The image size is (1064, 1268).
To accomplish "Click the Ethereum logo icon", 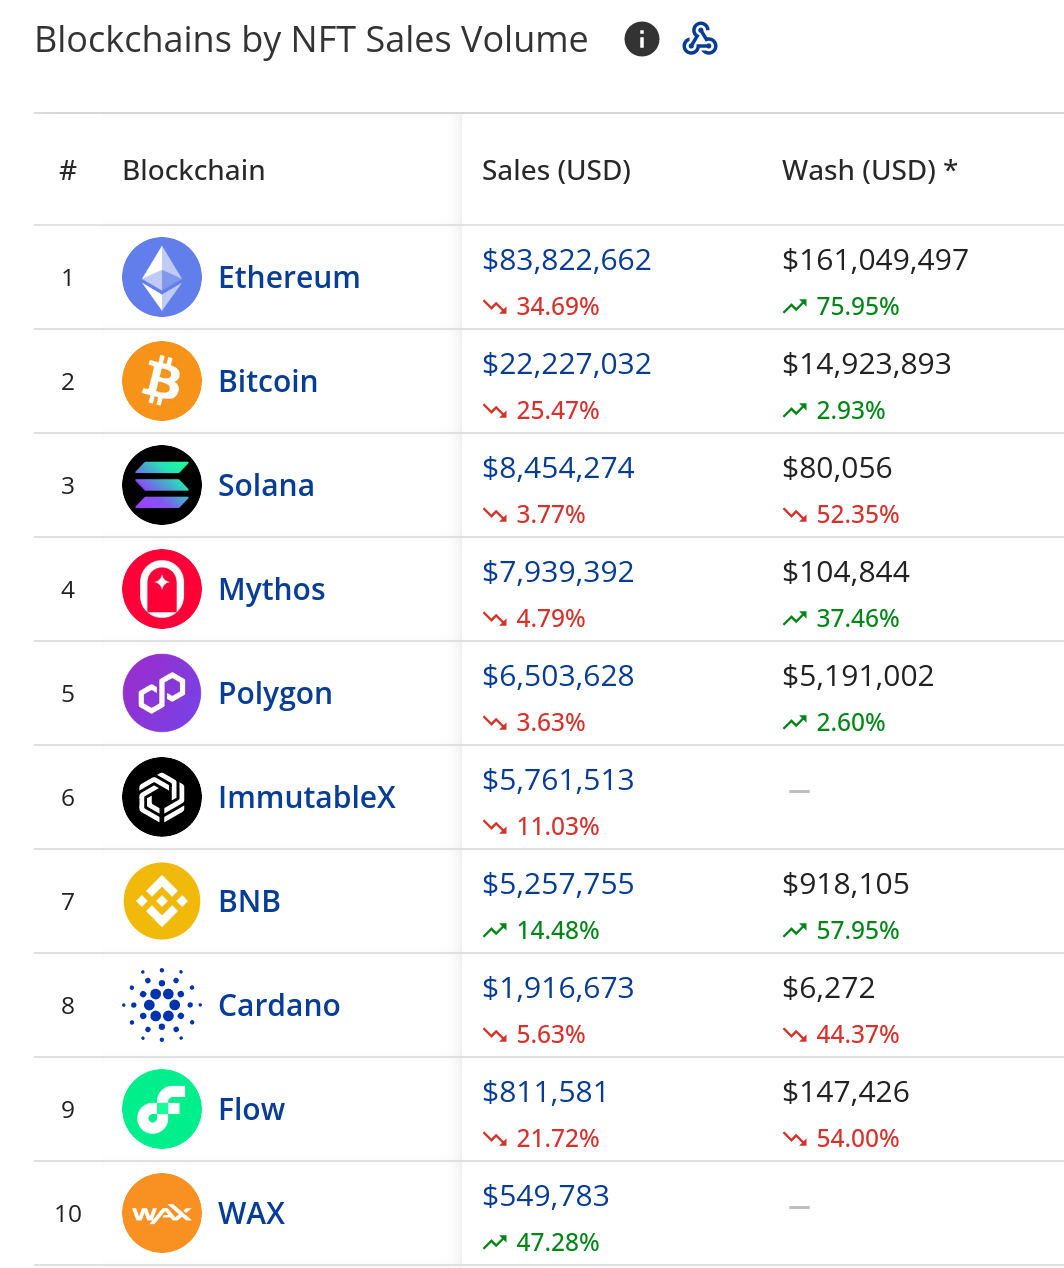I will tap(162, 277).
